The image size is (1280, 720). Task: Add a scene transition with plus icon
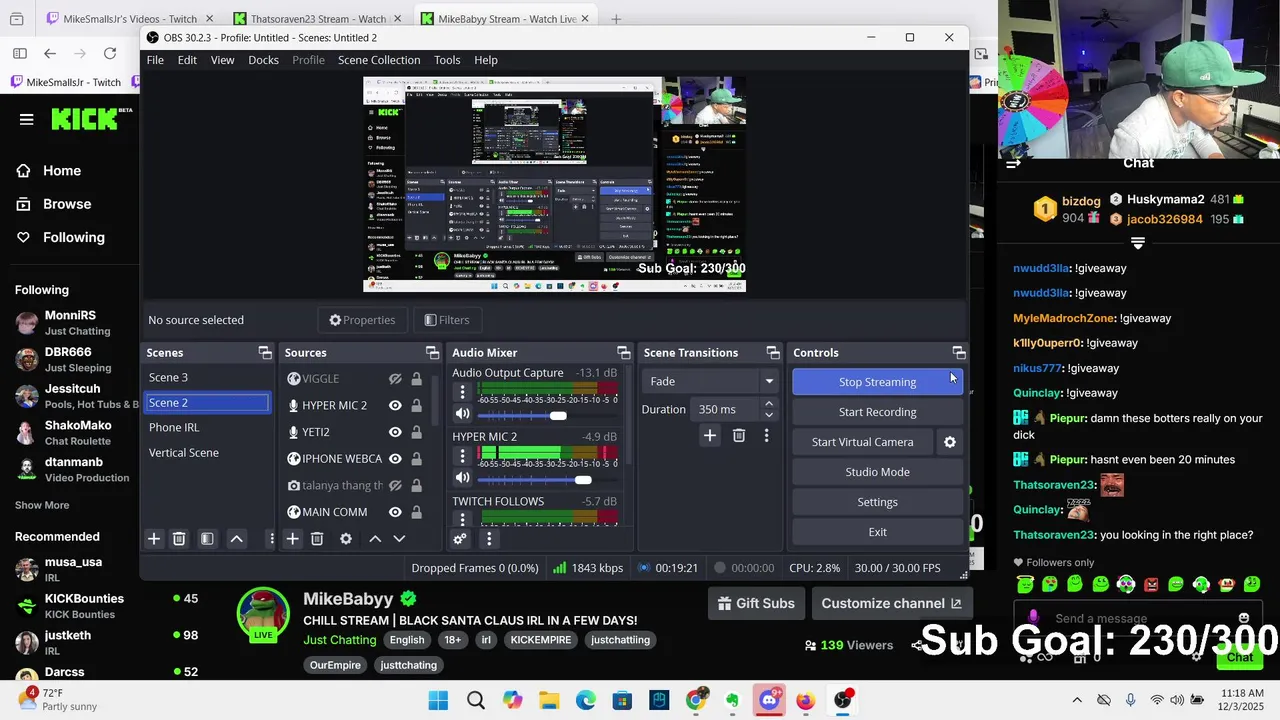(710, 436)
